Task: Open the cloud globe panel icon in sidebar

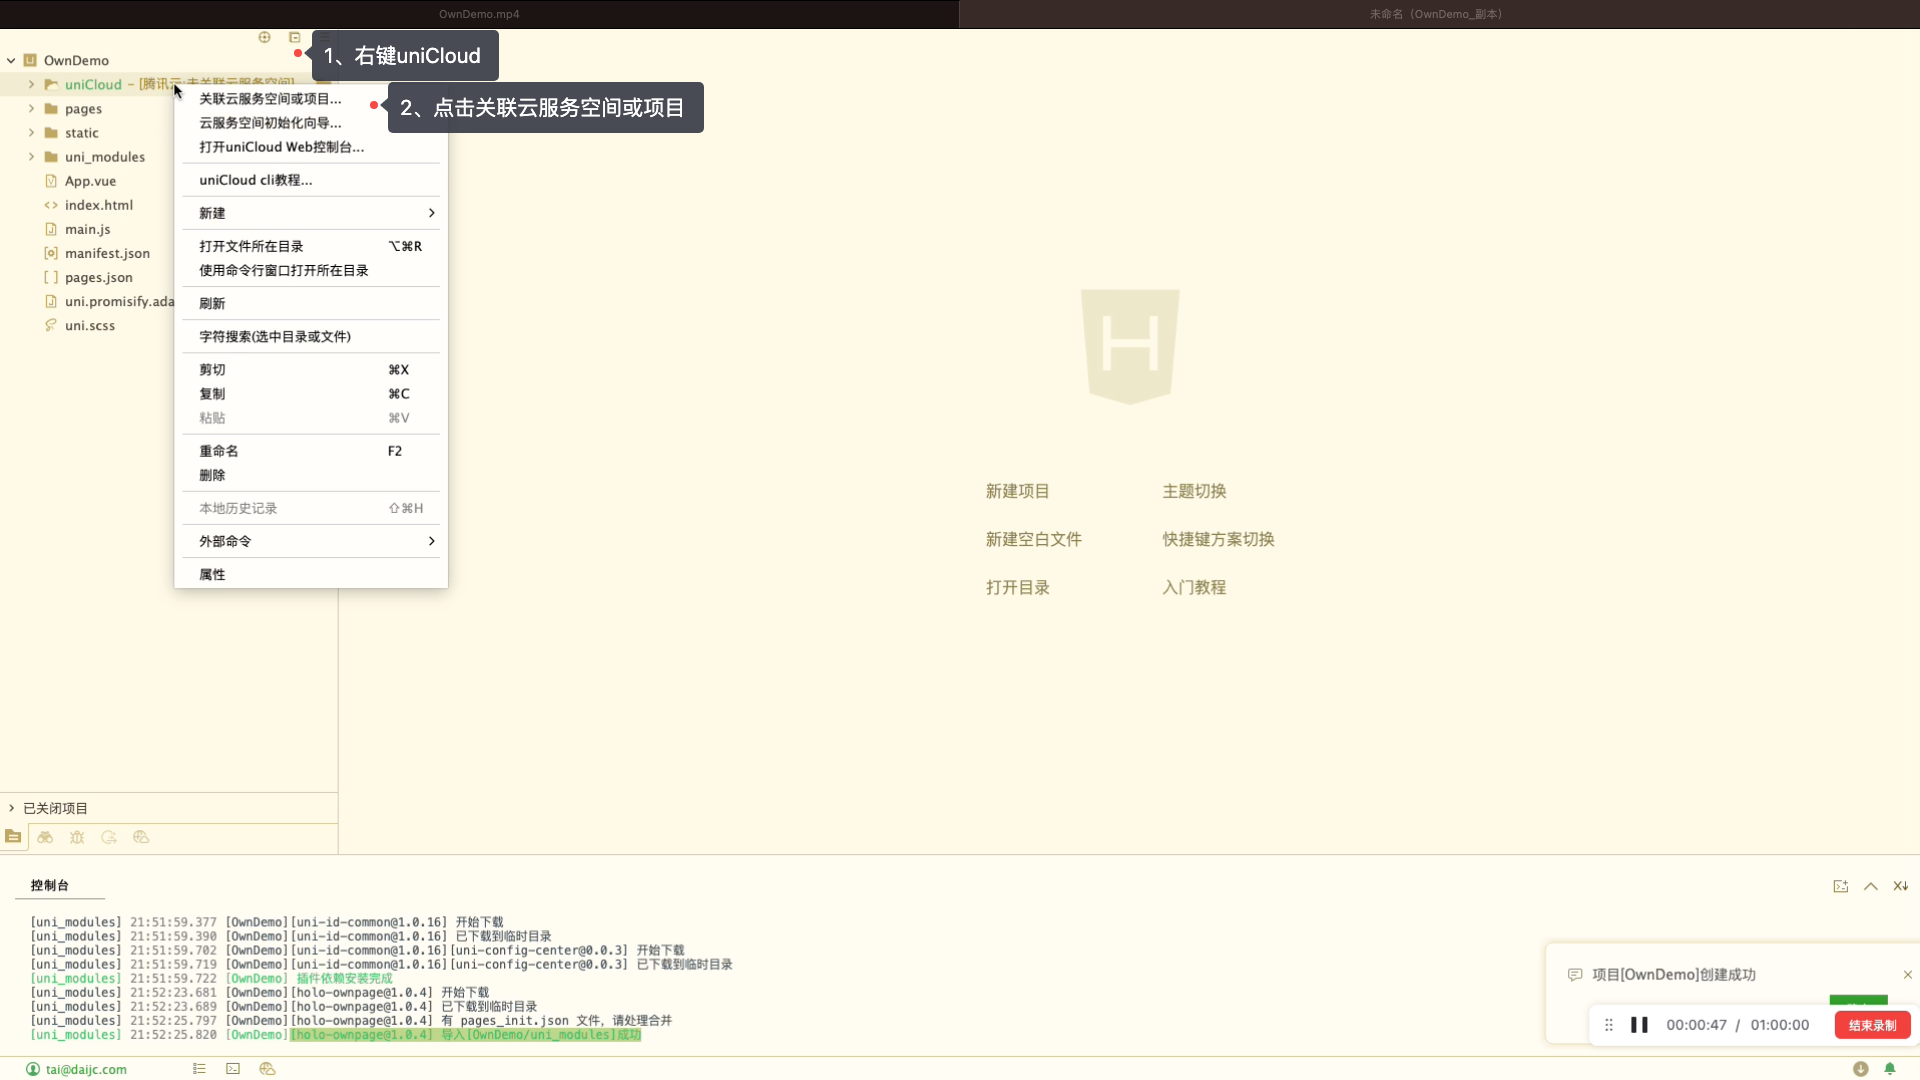Action: point(141,837)
